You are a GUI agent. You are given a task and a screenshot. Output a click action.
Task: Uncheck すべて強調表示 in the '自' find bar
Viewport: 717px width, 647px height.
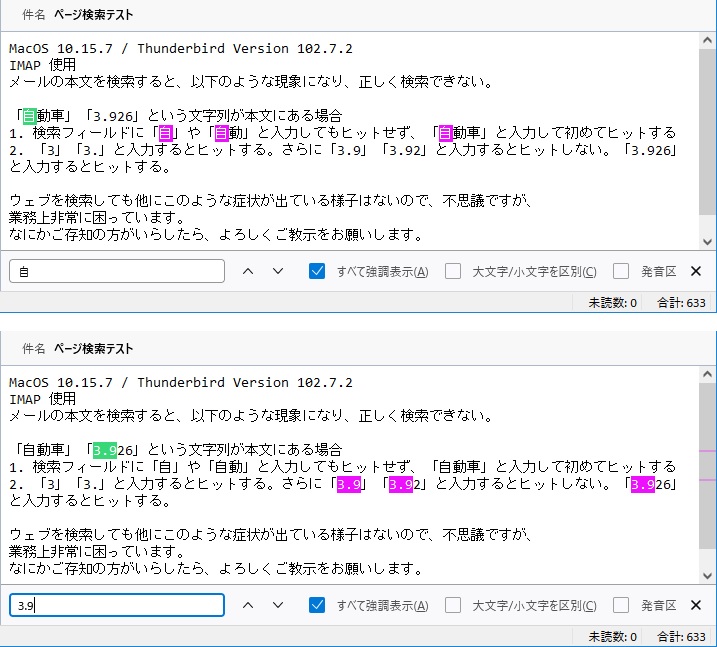[x=318, y=271]
